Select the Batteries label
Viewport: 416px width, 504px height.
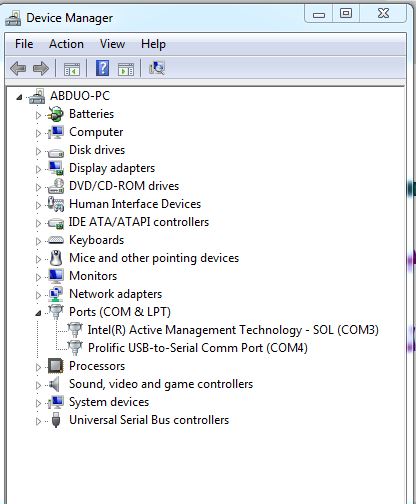coord(91,114)
